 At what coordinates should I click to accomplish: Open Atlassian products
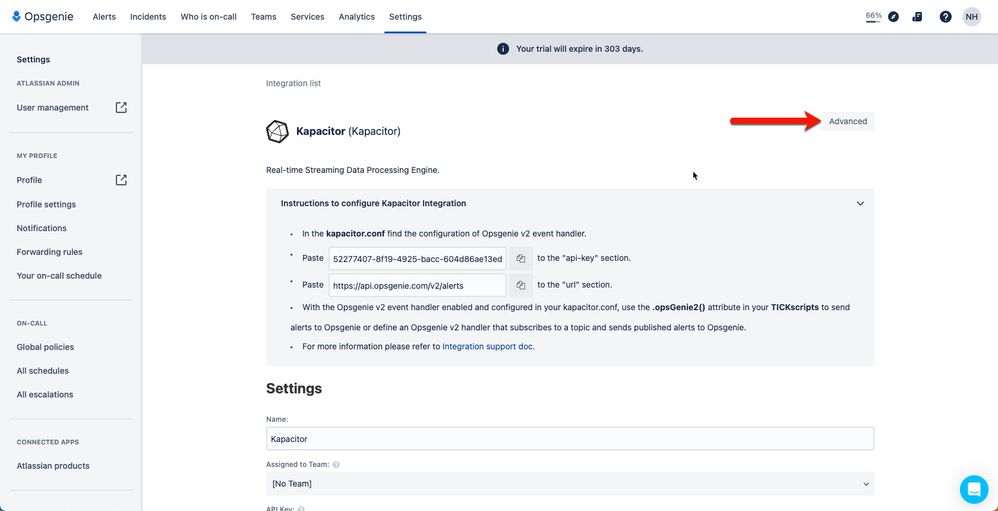point(53,466)
